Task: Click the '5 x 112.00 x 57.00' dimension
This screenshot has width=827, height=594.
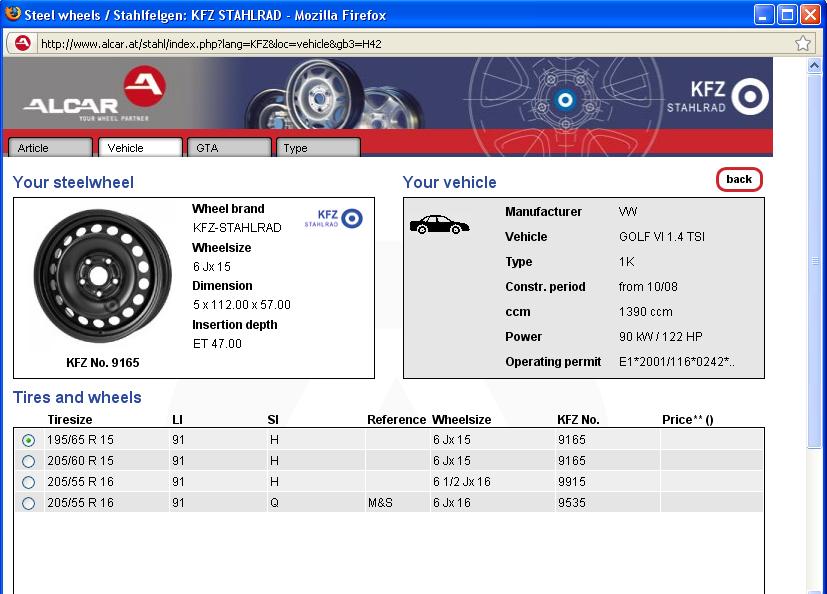Action: [242, 305]
